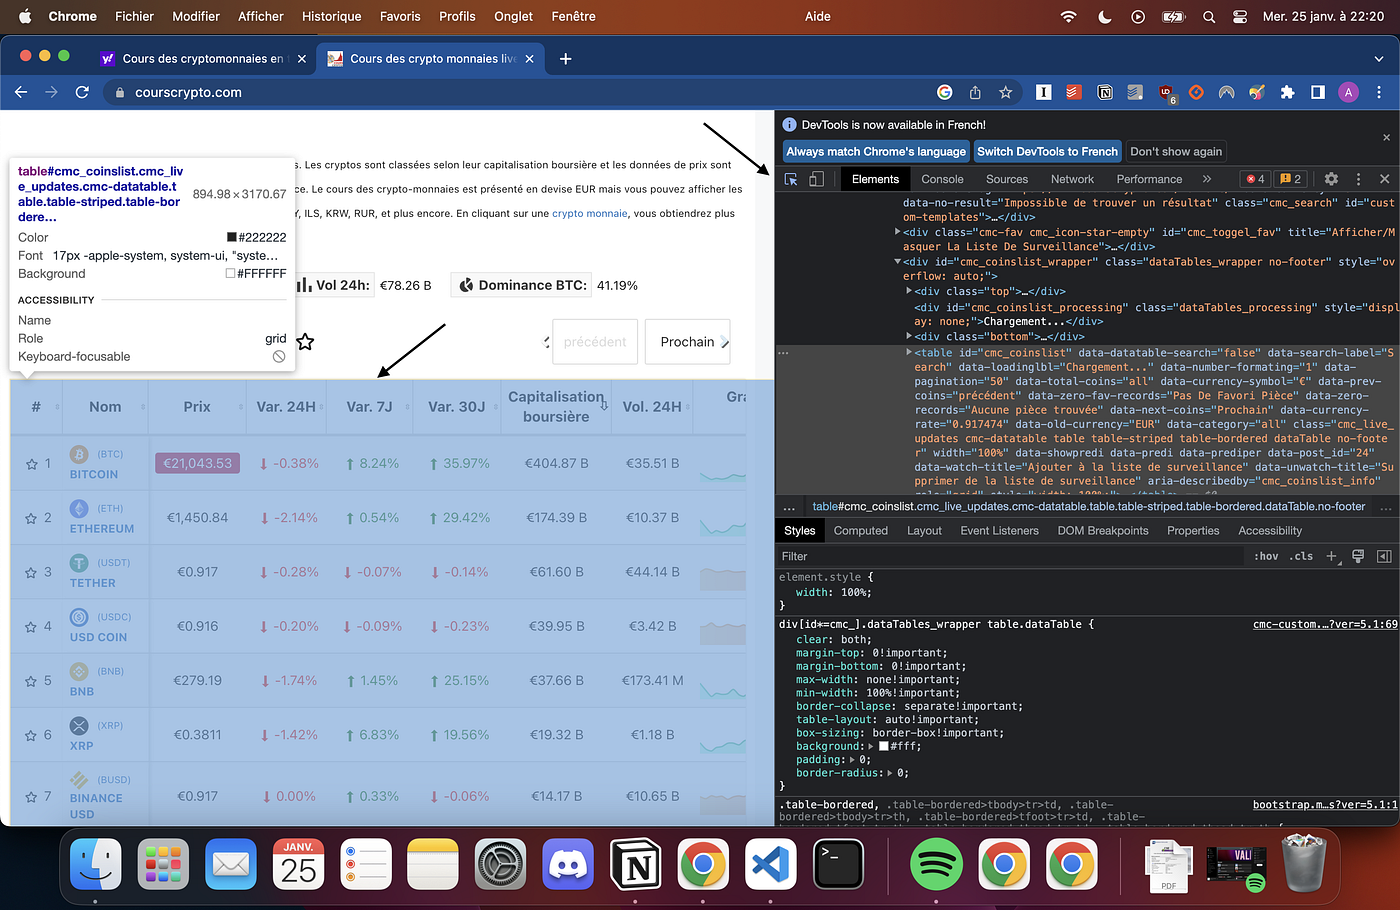Image resolution: width=1400 pixels, height=910 pixels.
Task: Open Terminal from the Dock
Action: tap(839, 864)
